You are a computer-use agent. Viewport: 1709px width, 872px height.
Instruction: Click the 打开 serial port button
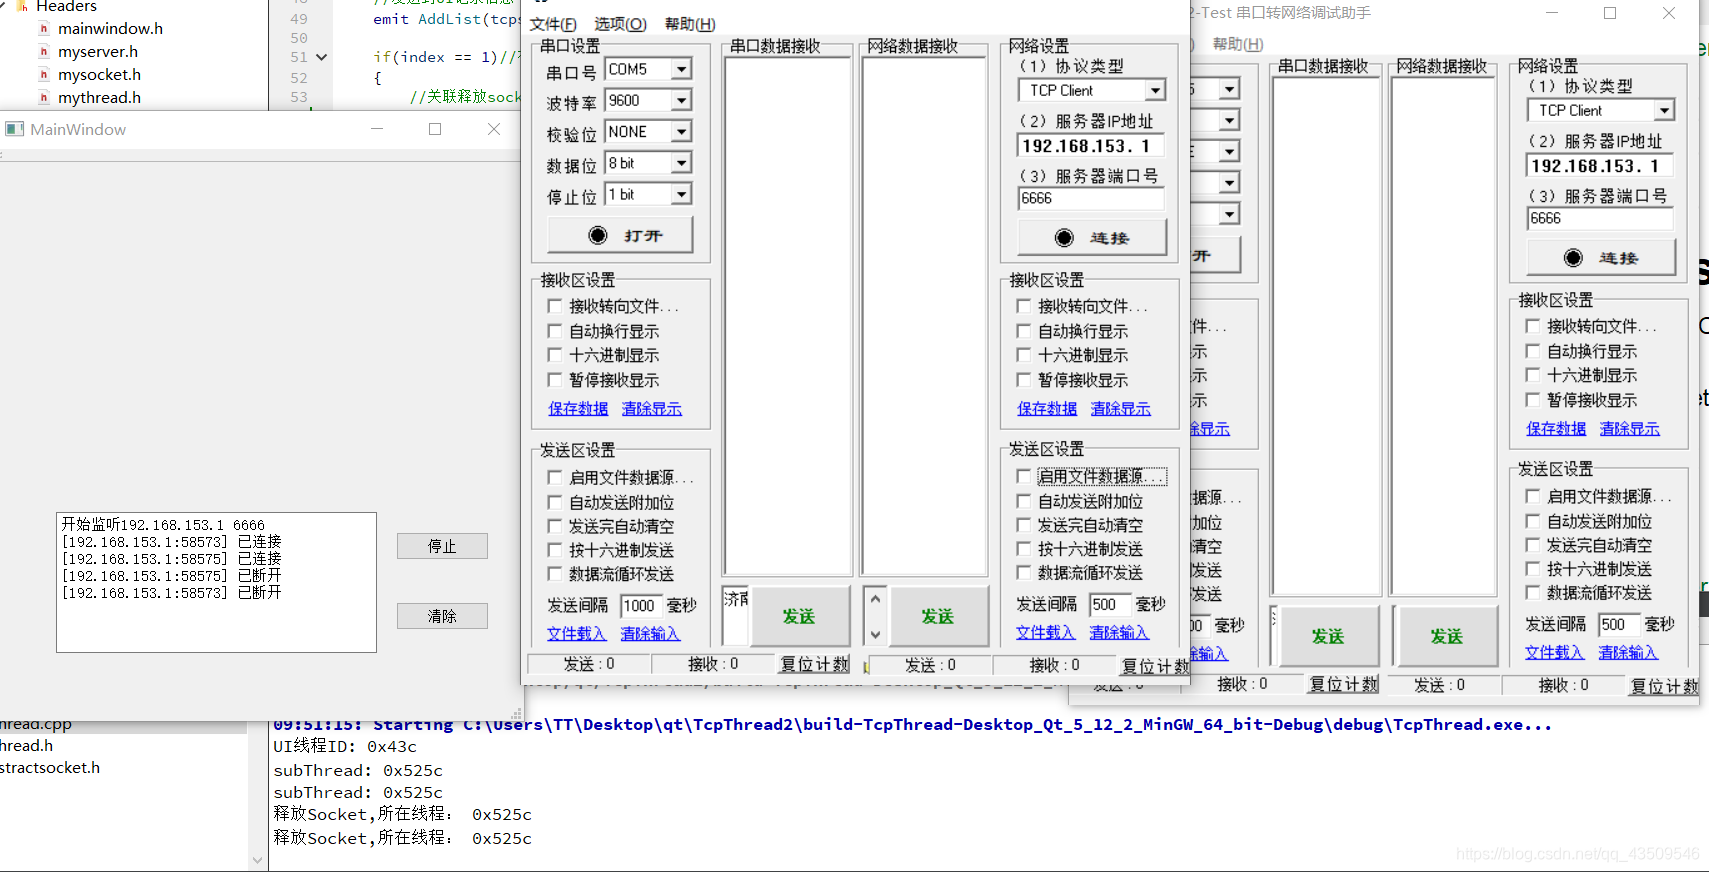coord(620,235)
